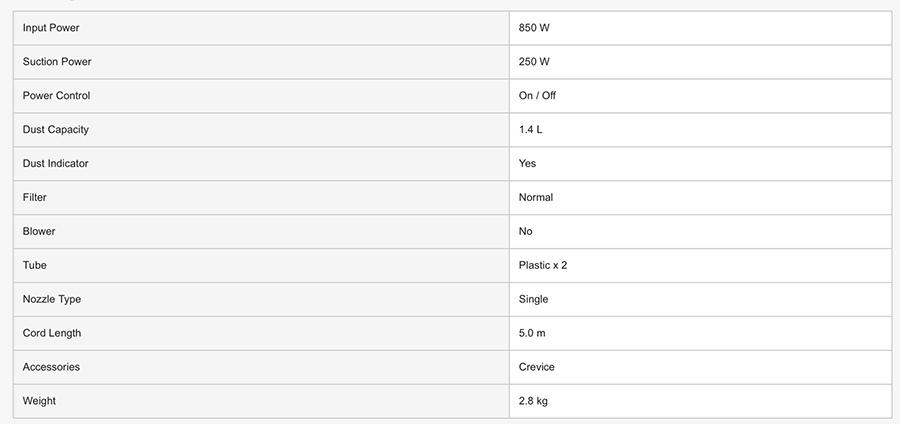Select the 5.0 m cord value
This screenshot has width=900, height=424.
coord(532,334)
